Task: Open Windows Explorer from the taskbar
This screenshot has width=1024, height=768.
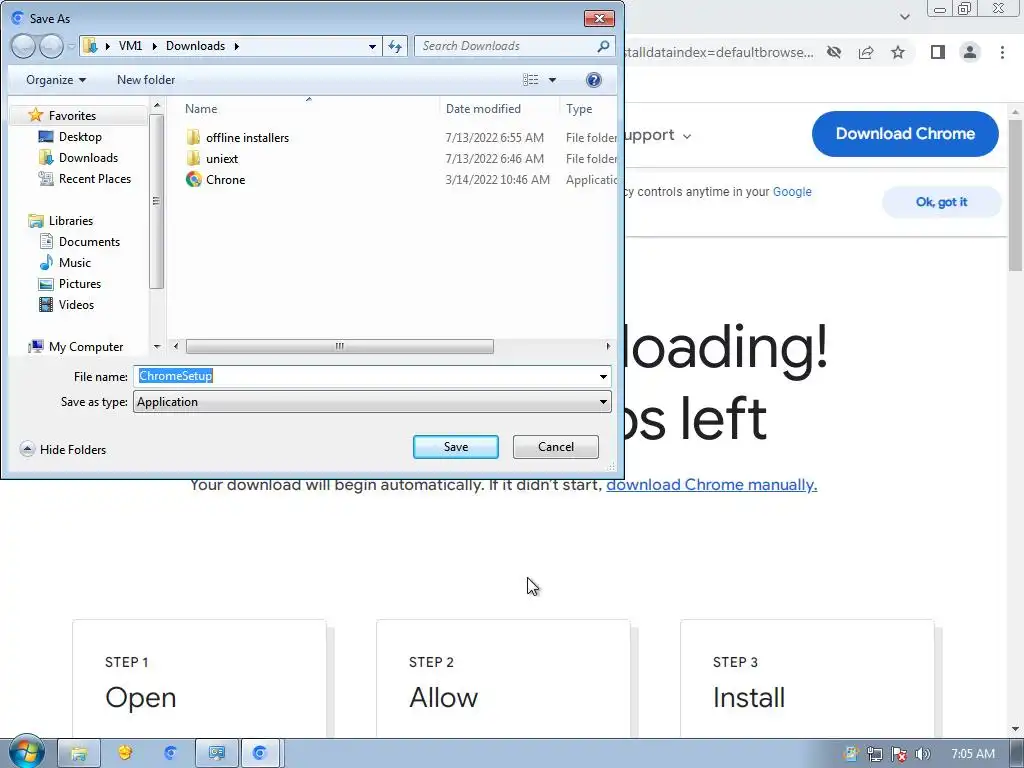Action: click(79, 754)
